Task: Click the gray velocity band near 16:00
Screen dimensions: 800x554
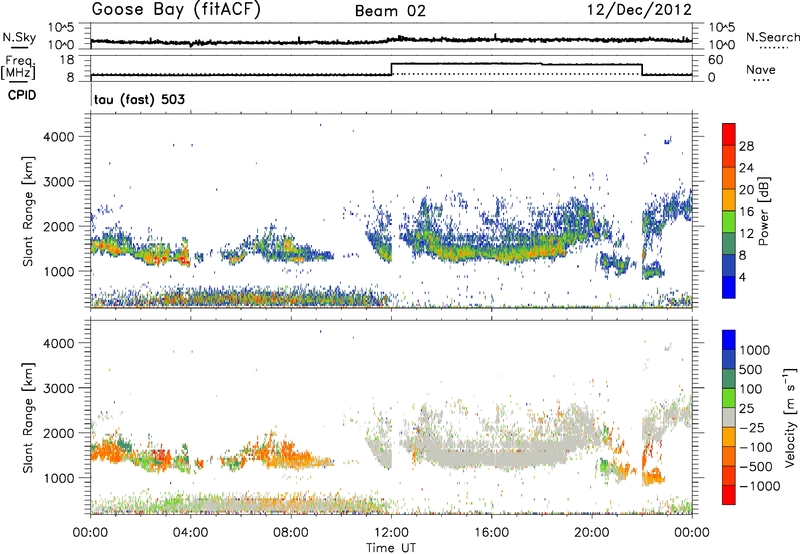Action: click(490, 456)
